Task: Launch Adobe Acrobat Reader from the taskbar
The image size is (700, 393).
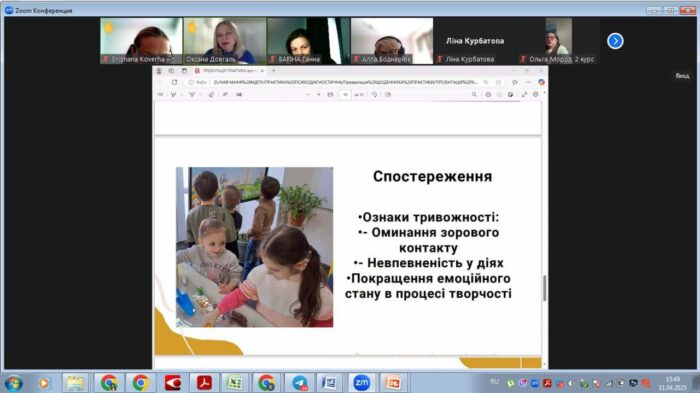Action: tap(204, 383)
